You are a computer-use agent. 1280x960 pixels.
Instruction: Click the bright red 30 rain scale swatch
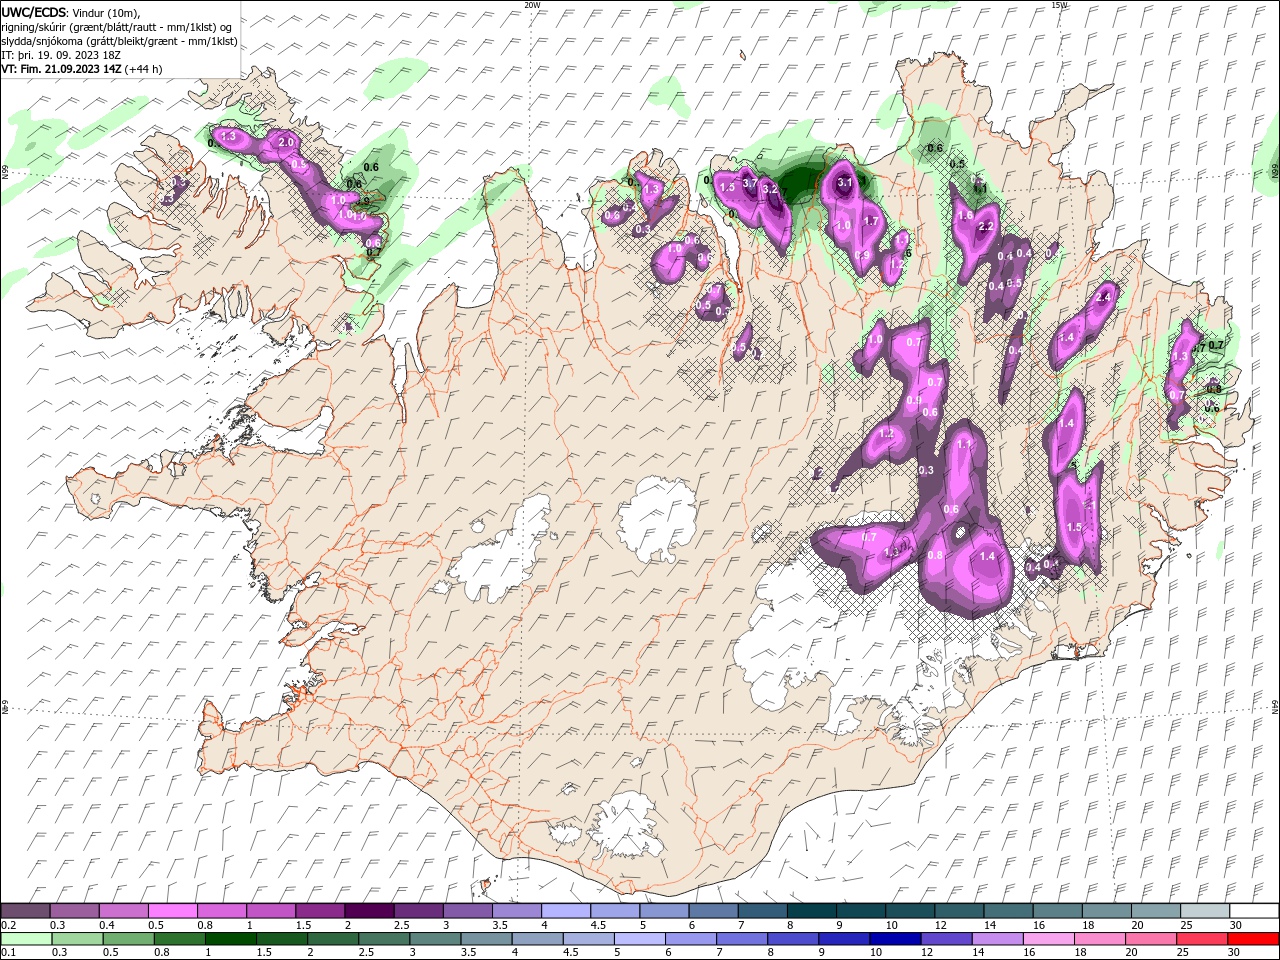pos(1252,939)
